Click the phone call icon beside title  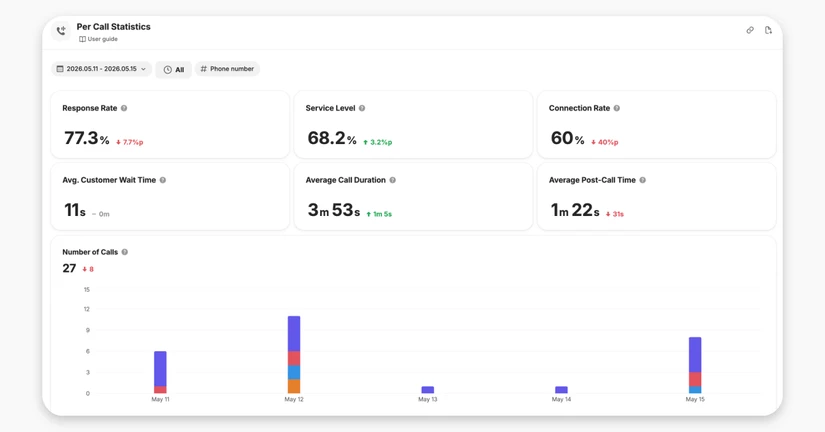click(x=61, y=31)
